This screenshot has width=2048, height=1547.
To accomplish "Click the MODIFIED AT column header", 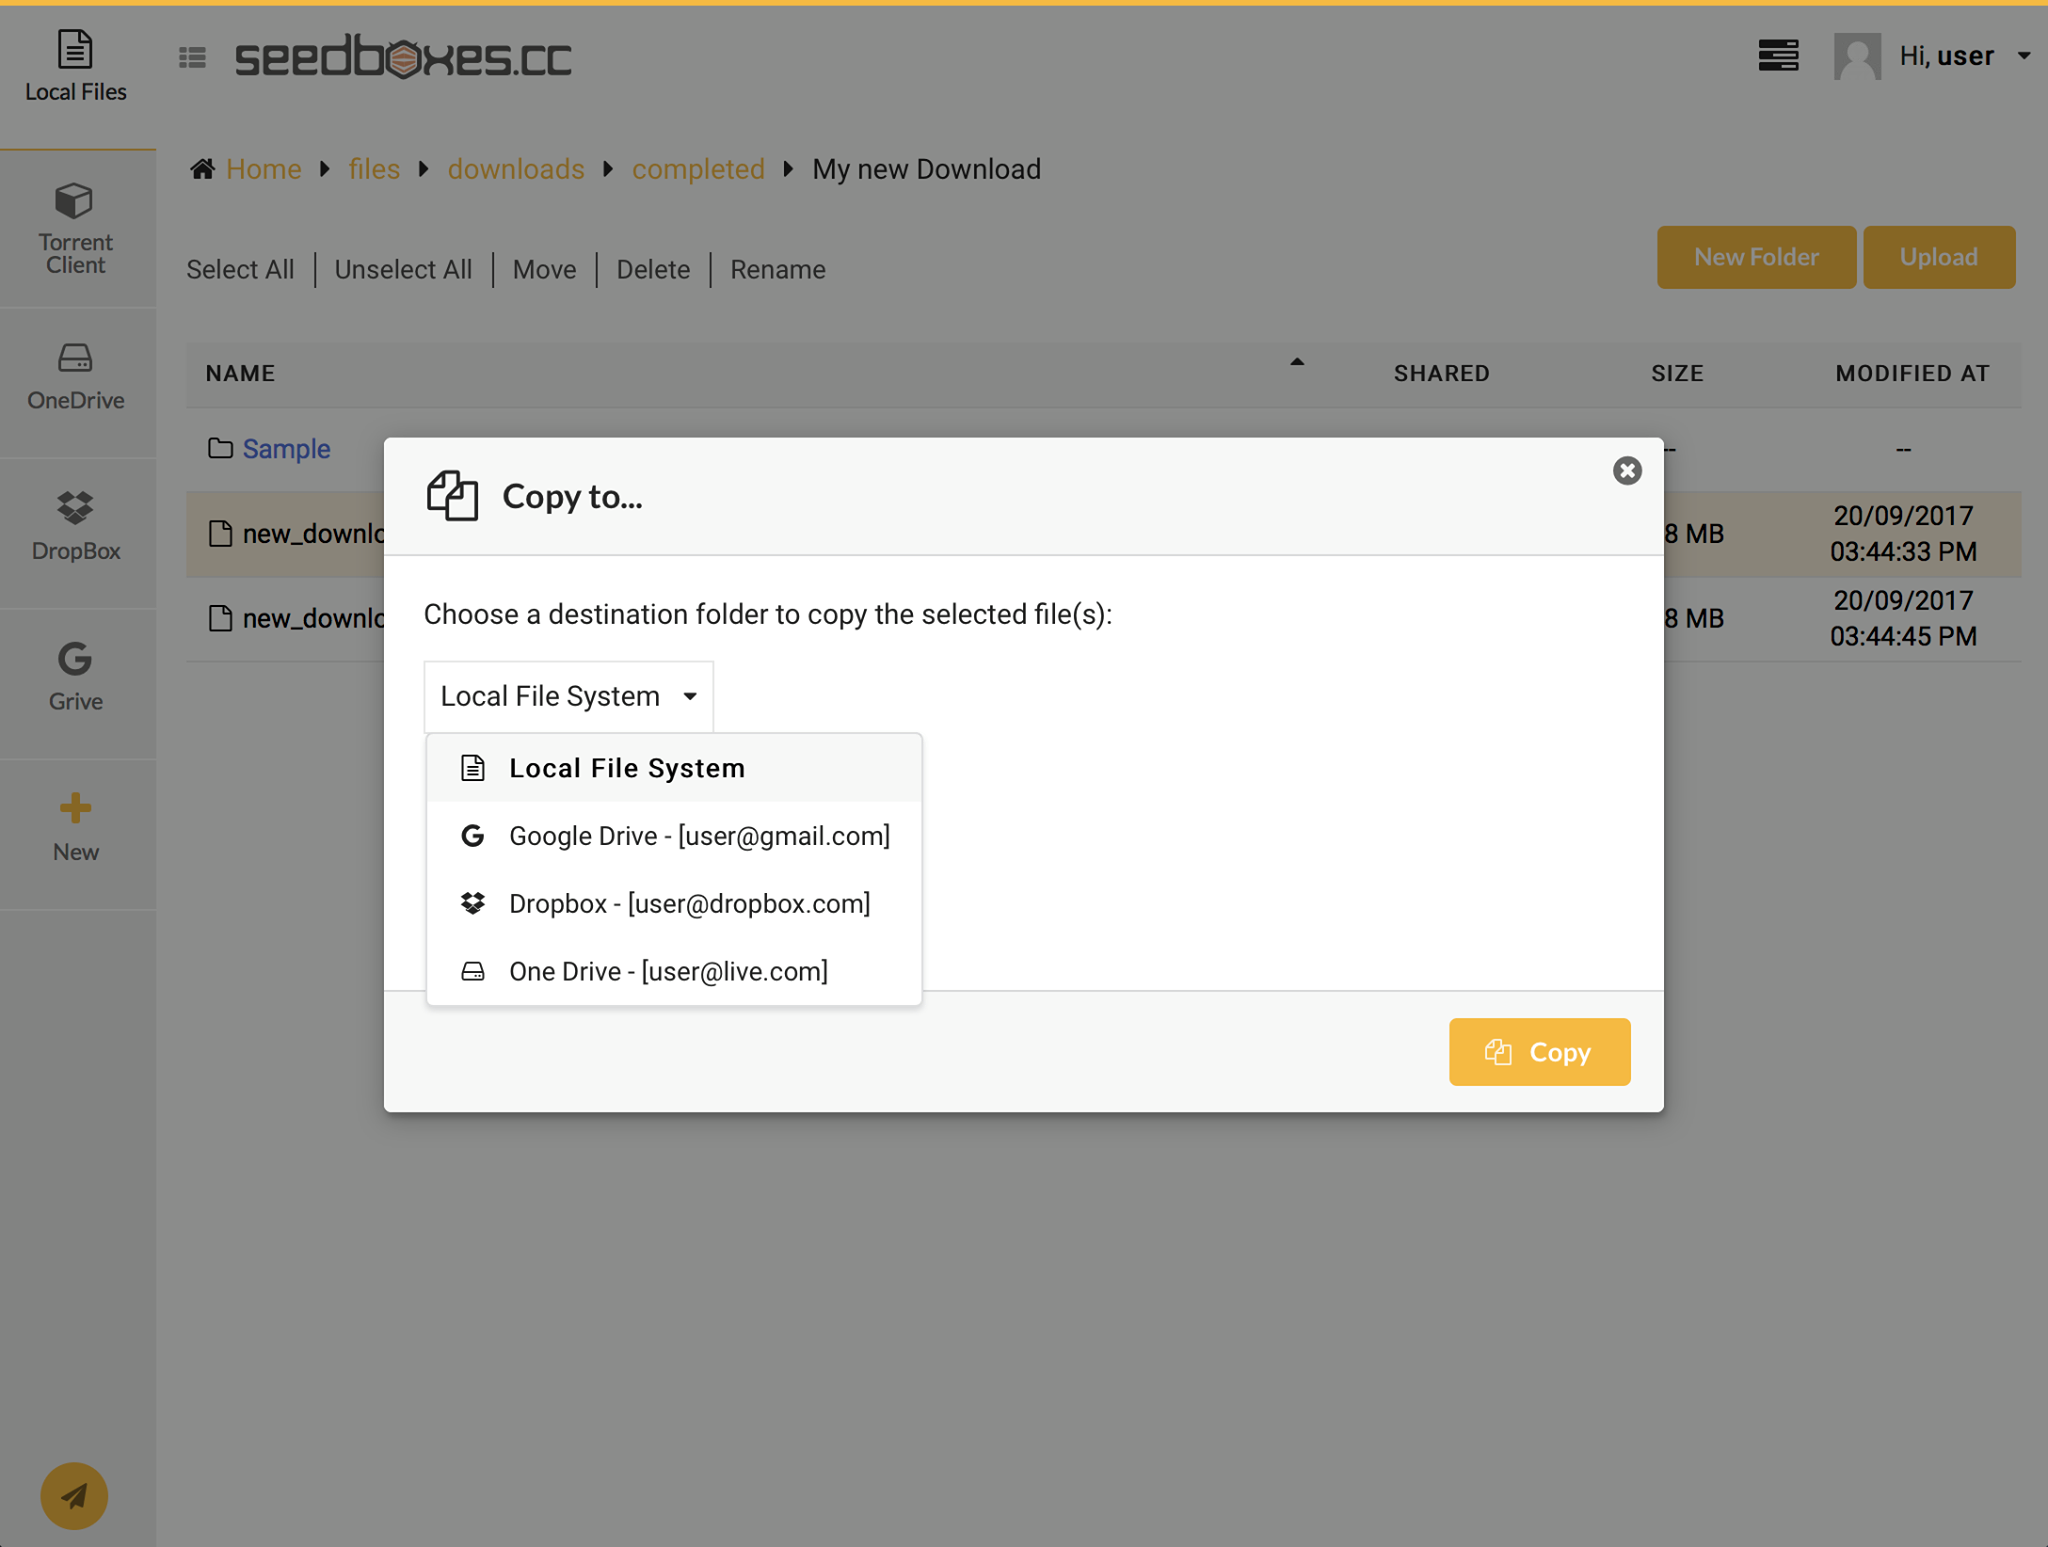I will [1912, 373].
